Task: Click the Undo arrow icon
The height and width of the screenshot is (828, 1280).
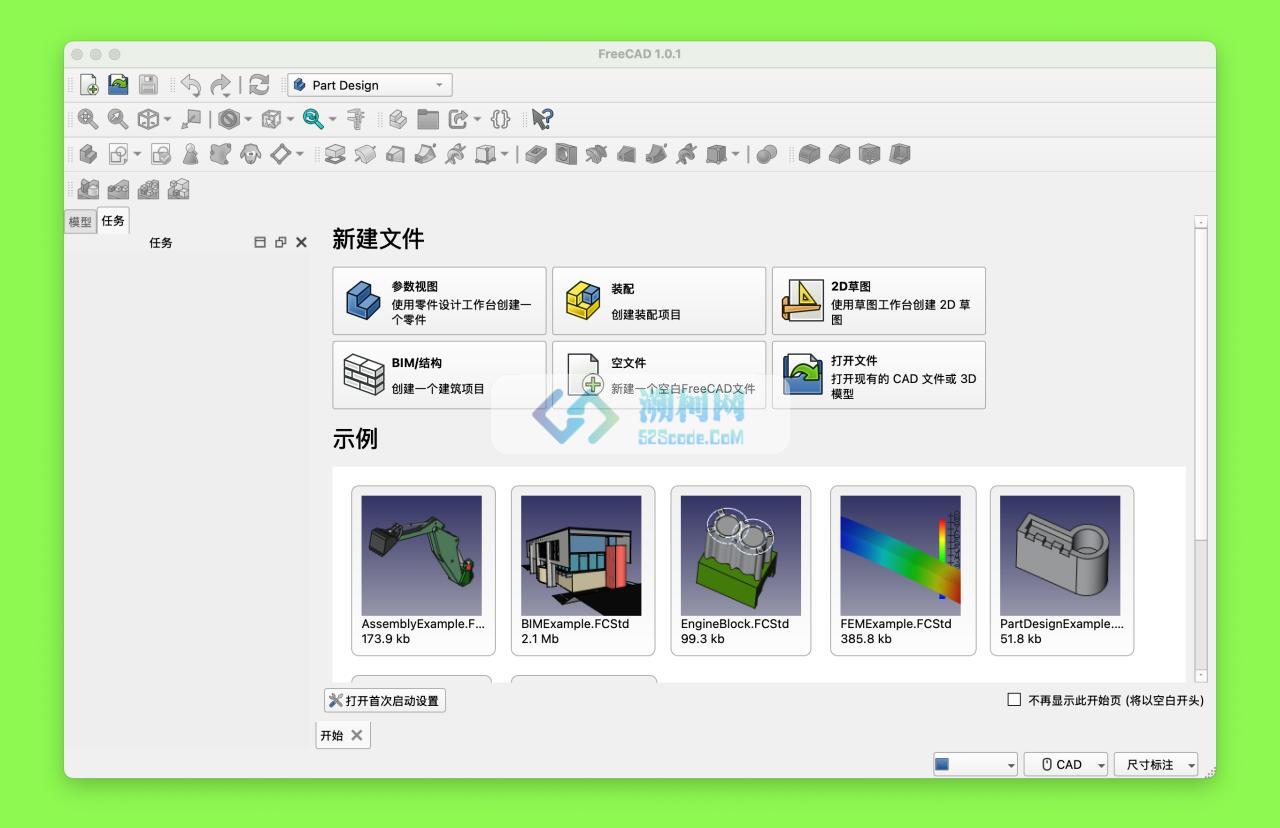Action: pyautogui.click(x=190, y=85)
